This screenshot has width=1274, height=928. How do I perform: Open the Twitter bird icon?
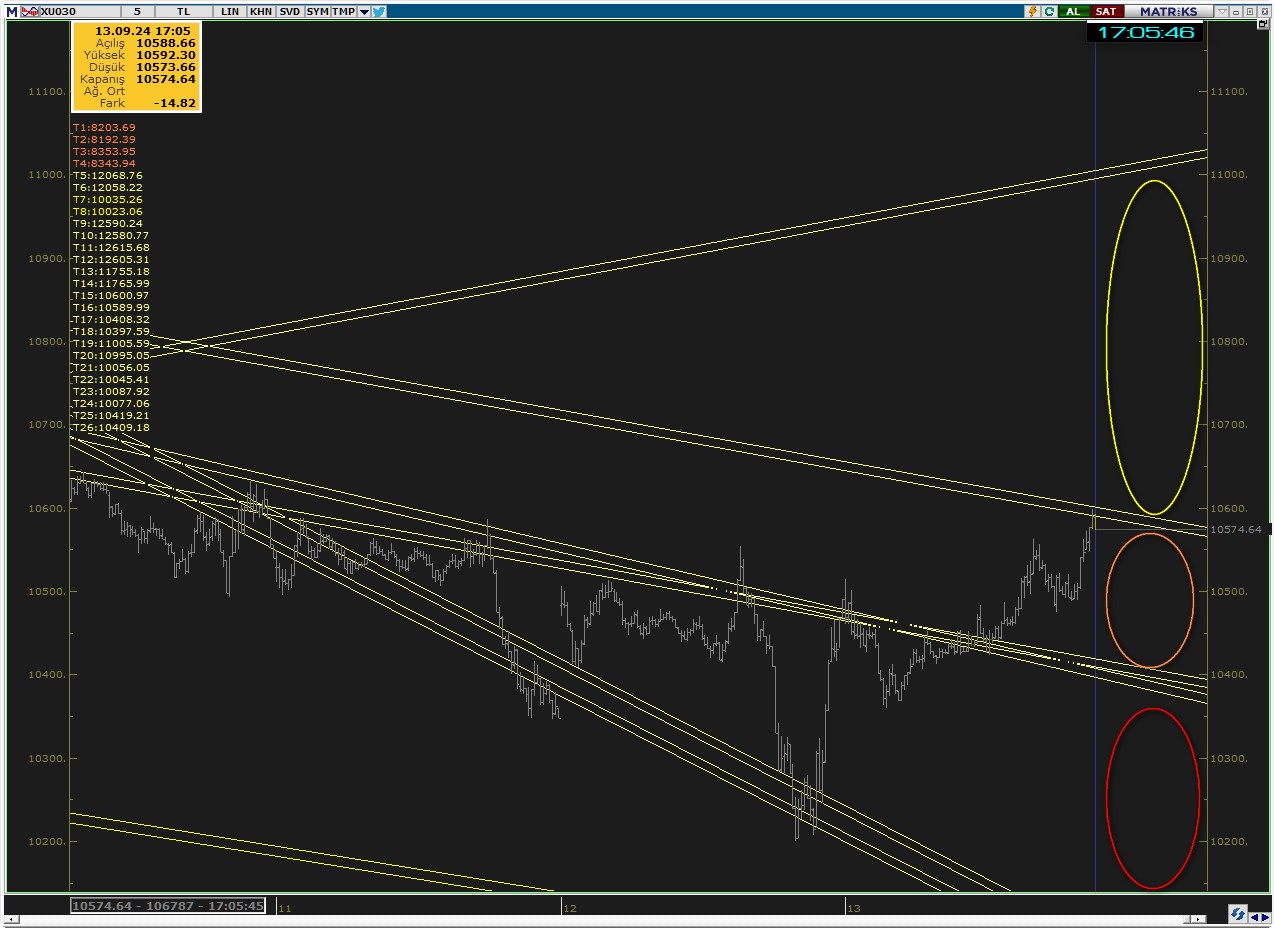[380, 12]
